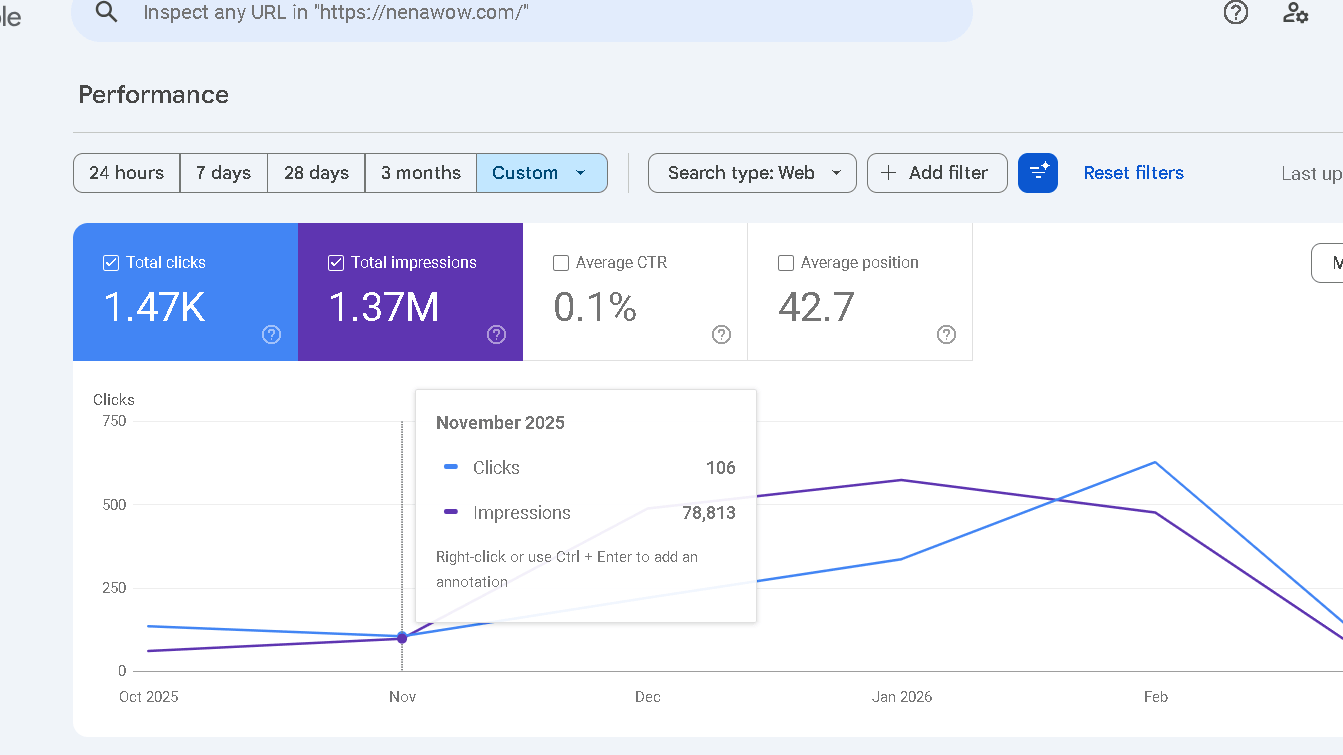The height and width of the screenshot is (755, 1343).
Task: Click the Add filter button
Action: (x=937, y=172)
